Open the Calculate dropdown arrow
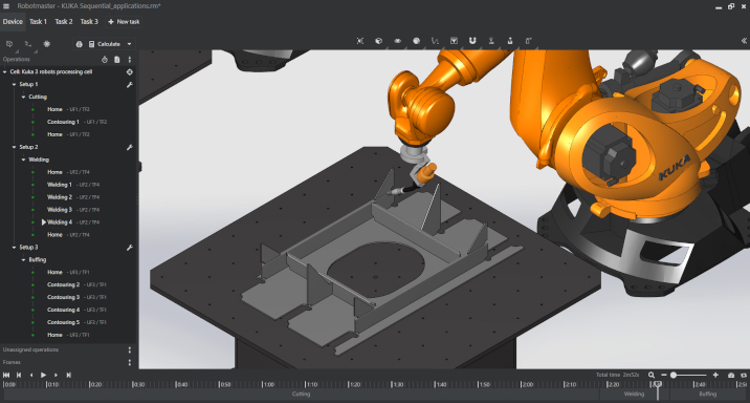Image resolution: width=750 pixels, height=403 pixels. pyautogui.click(x=129, y=44)
